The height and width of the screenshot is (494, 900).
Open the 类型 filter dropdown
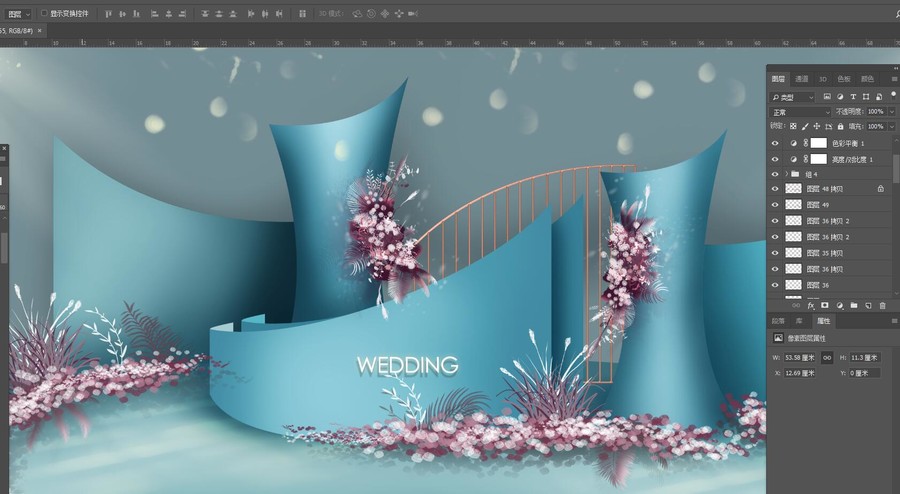792,97
